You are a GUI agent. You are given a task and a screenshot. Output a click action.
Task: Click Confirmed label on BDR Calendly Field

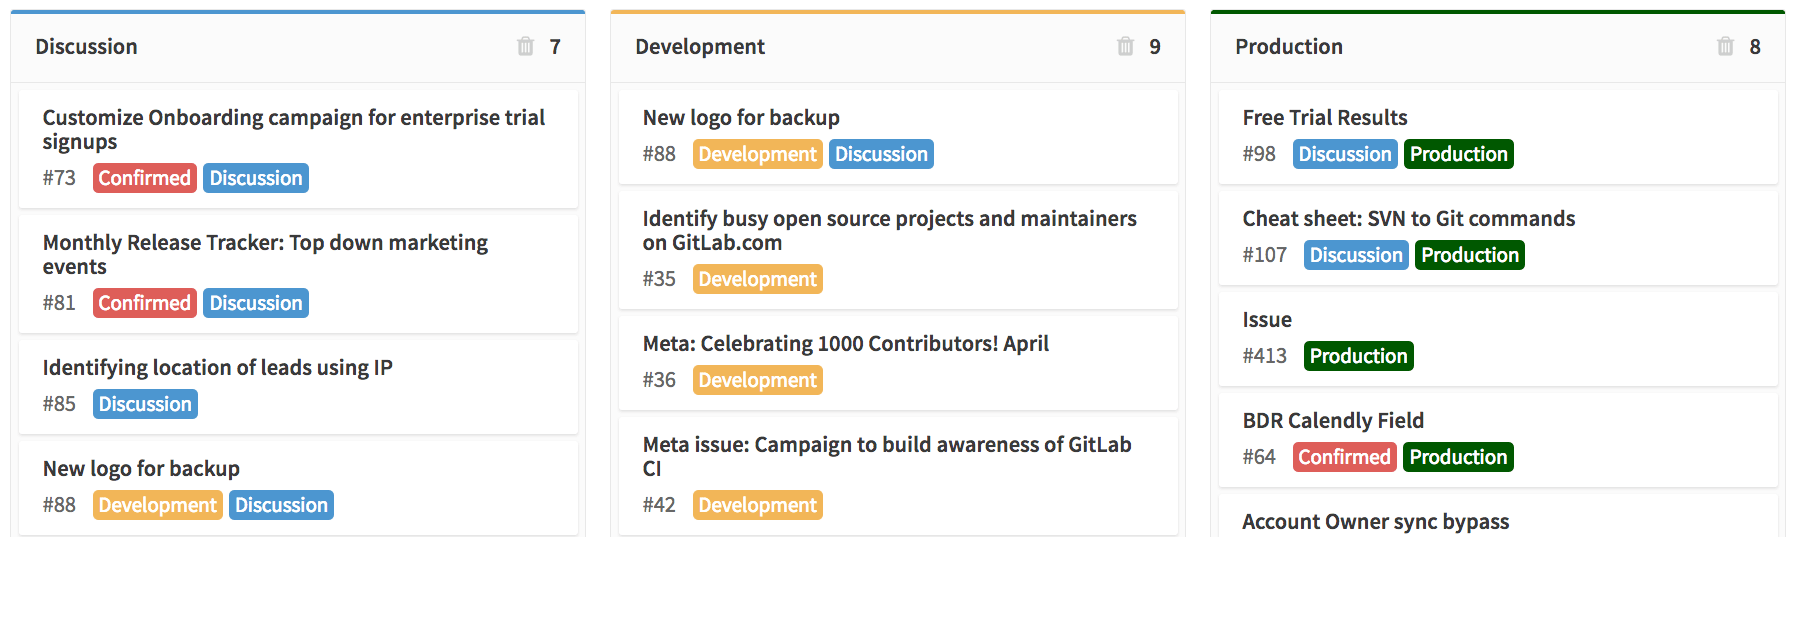[1344, 457]
